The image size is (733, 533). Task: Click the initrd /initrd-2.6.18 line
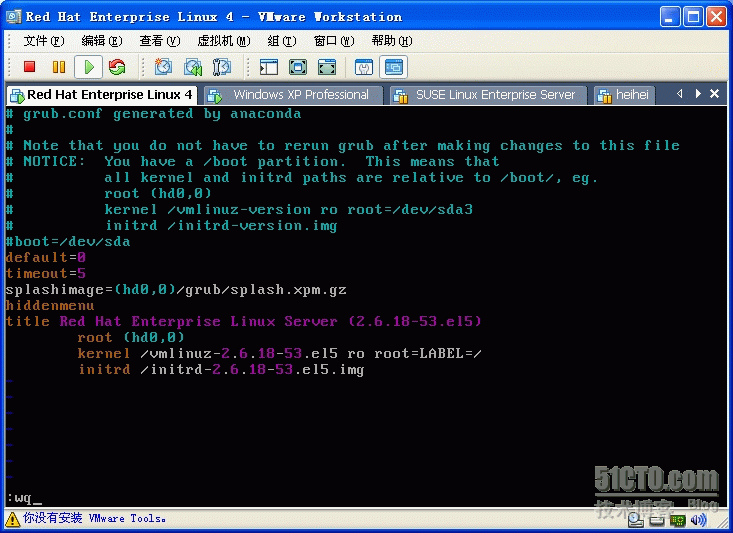(221, 370)
